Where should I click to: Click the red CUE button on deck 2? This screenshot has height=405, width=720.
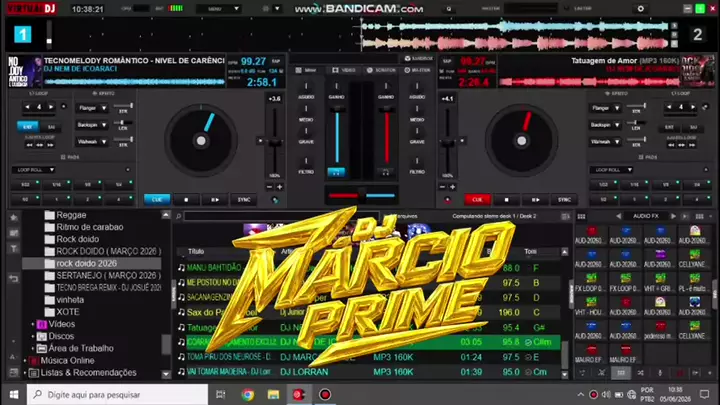(478, 200)
